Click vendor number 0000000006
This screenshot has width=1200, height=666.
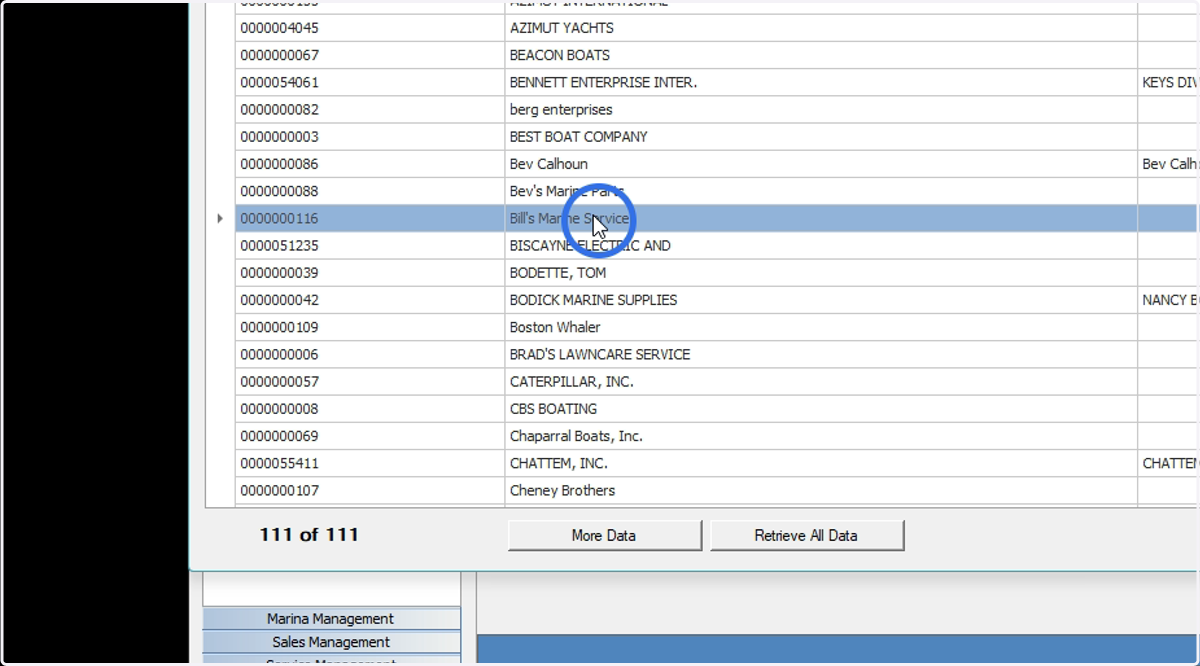tap(279, 354)
